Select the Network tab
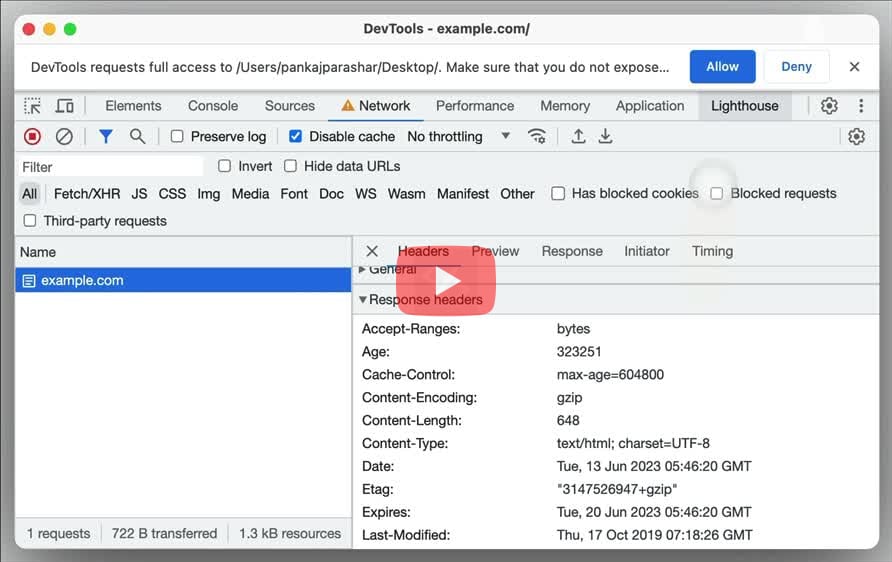Screen dimensions: 892x562 coord(376,106)
